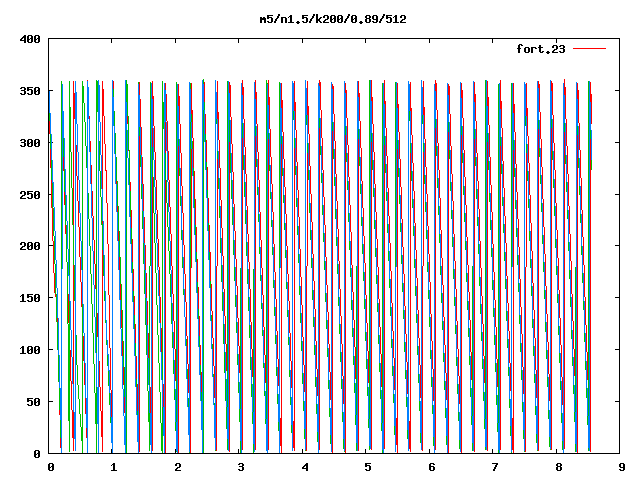Screen dimensions: 640x480
Task: Click the y-axis label 150
Action: point(30,298)
